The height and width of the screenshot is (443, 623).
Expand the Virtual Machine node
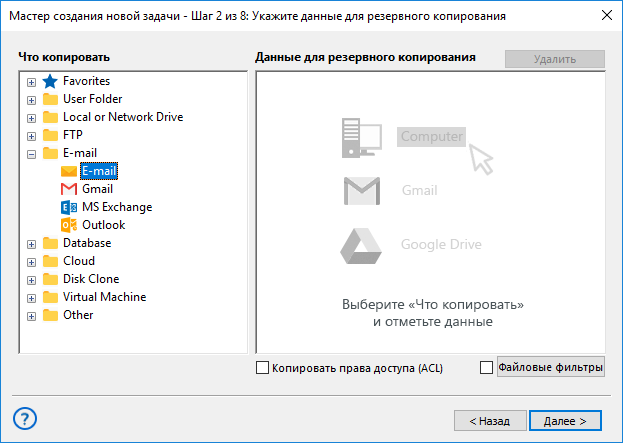coord(32,298)
